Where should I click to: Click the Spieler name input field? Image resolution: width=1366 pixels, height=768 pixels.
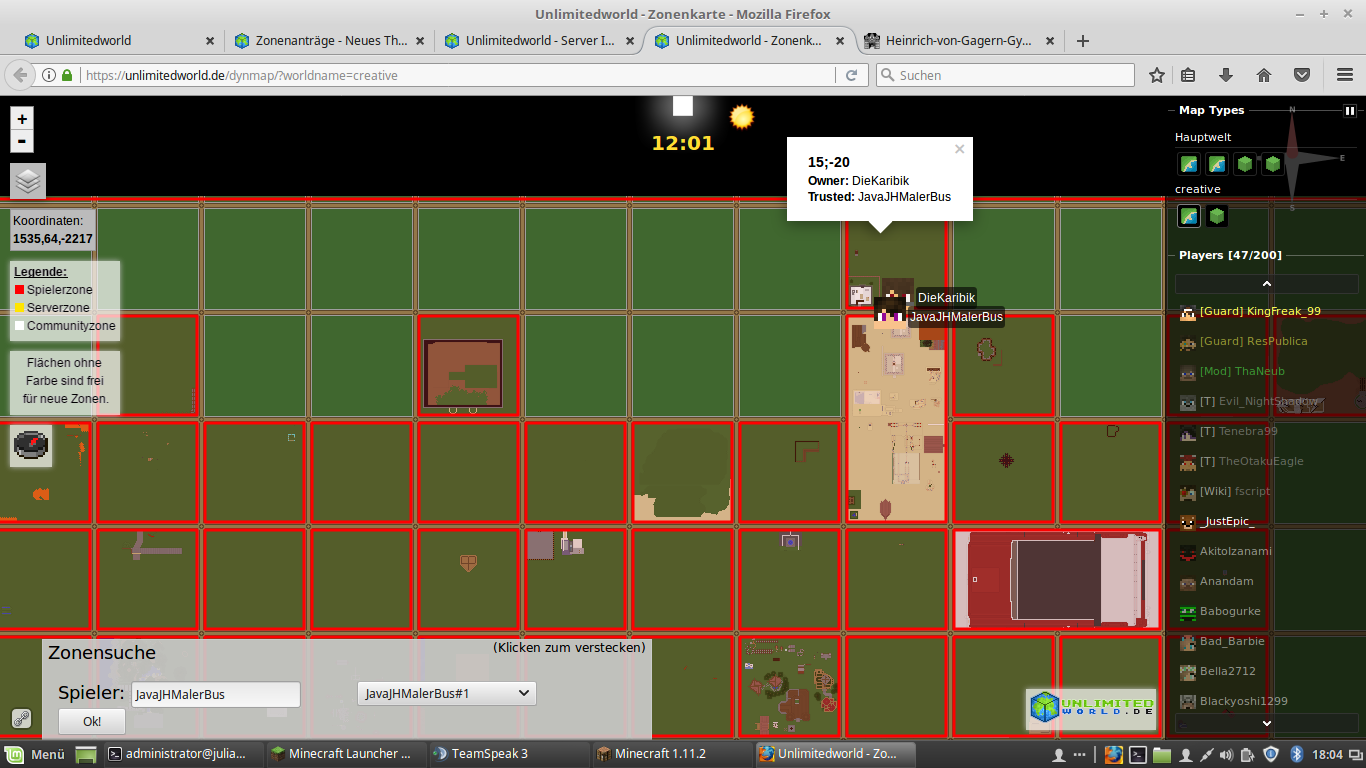[216, 694]
